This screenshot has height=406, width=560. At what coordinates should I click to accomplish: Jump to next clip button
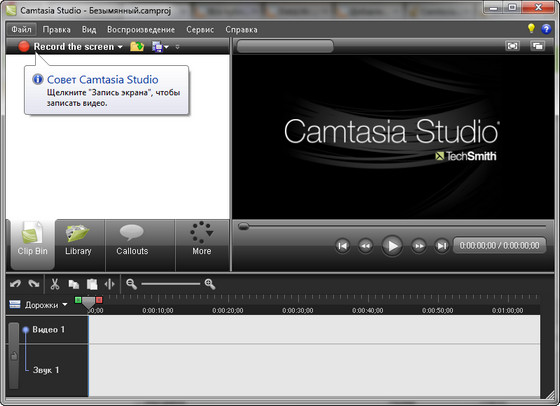(441, 246)
